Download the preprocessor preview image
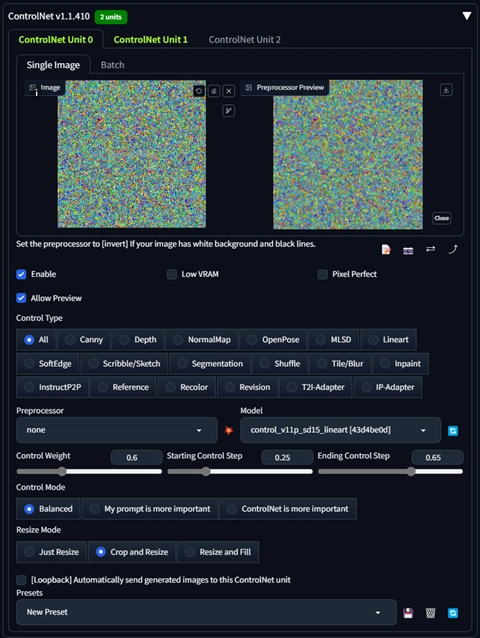The image size is (480, 638). pyautogui.click(x=446, y=90)
